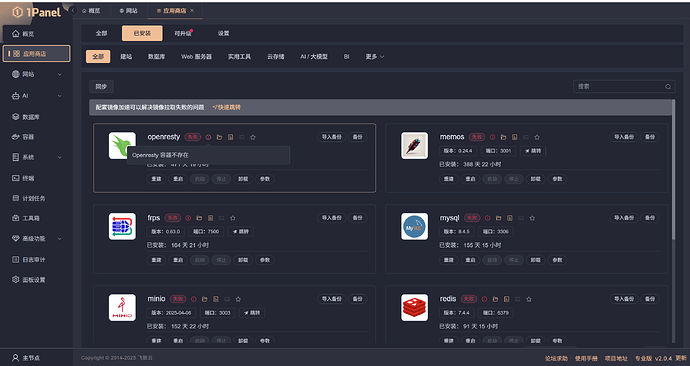This screenshot has height=366, width=690.
Task: Switch to the 可升级 tab
Action: coord(183,33)
